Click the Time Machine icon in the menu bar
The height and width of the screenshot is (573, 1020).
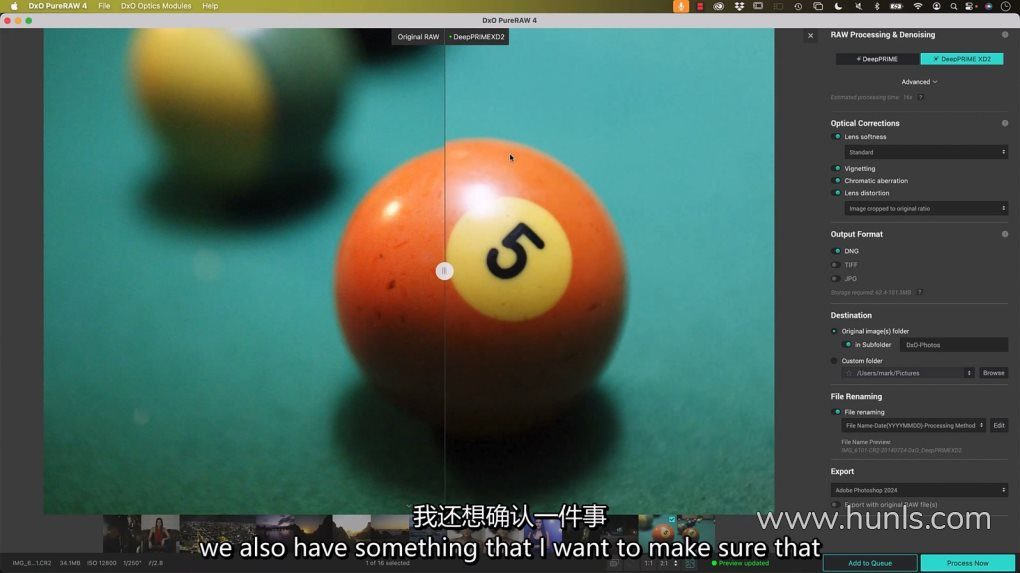[x=798, y=6]
